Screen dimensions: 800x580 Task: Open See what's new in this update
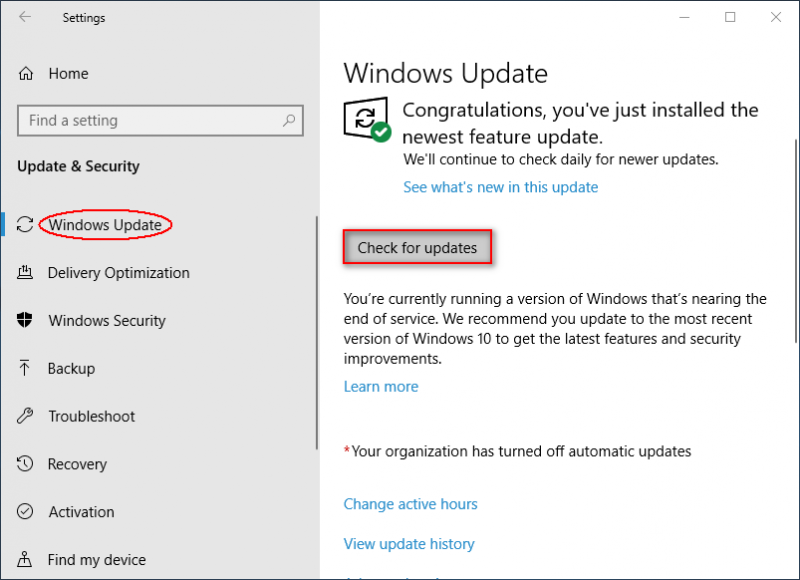pos(501,187)
